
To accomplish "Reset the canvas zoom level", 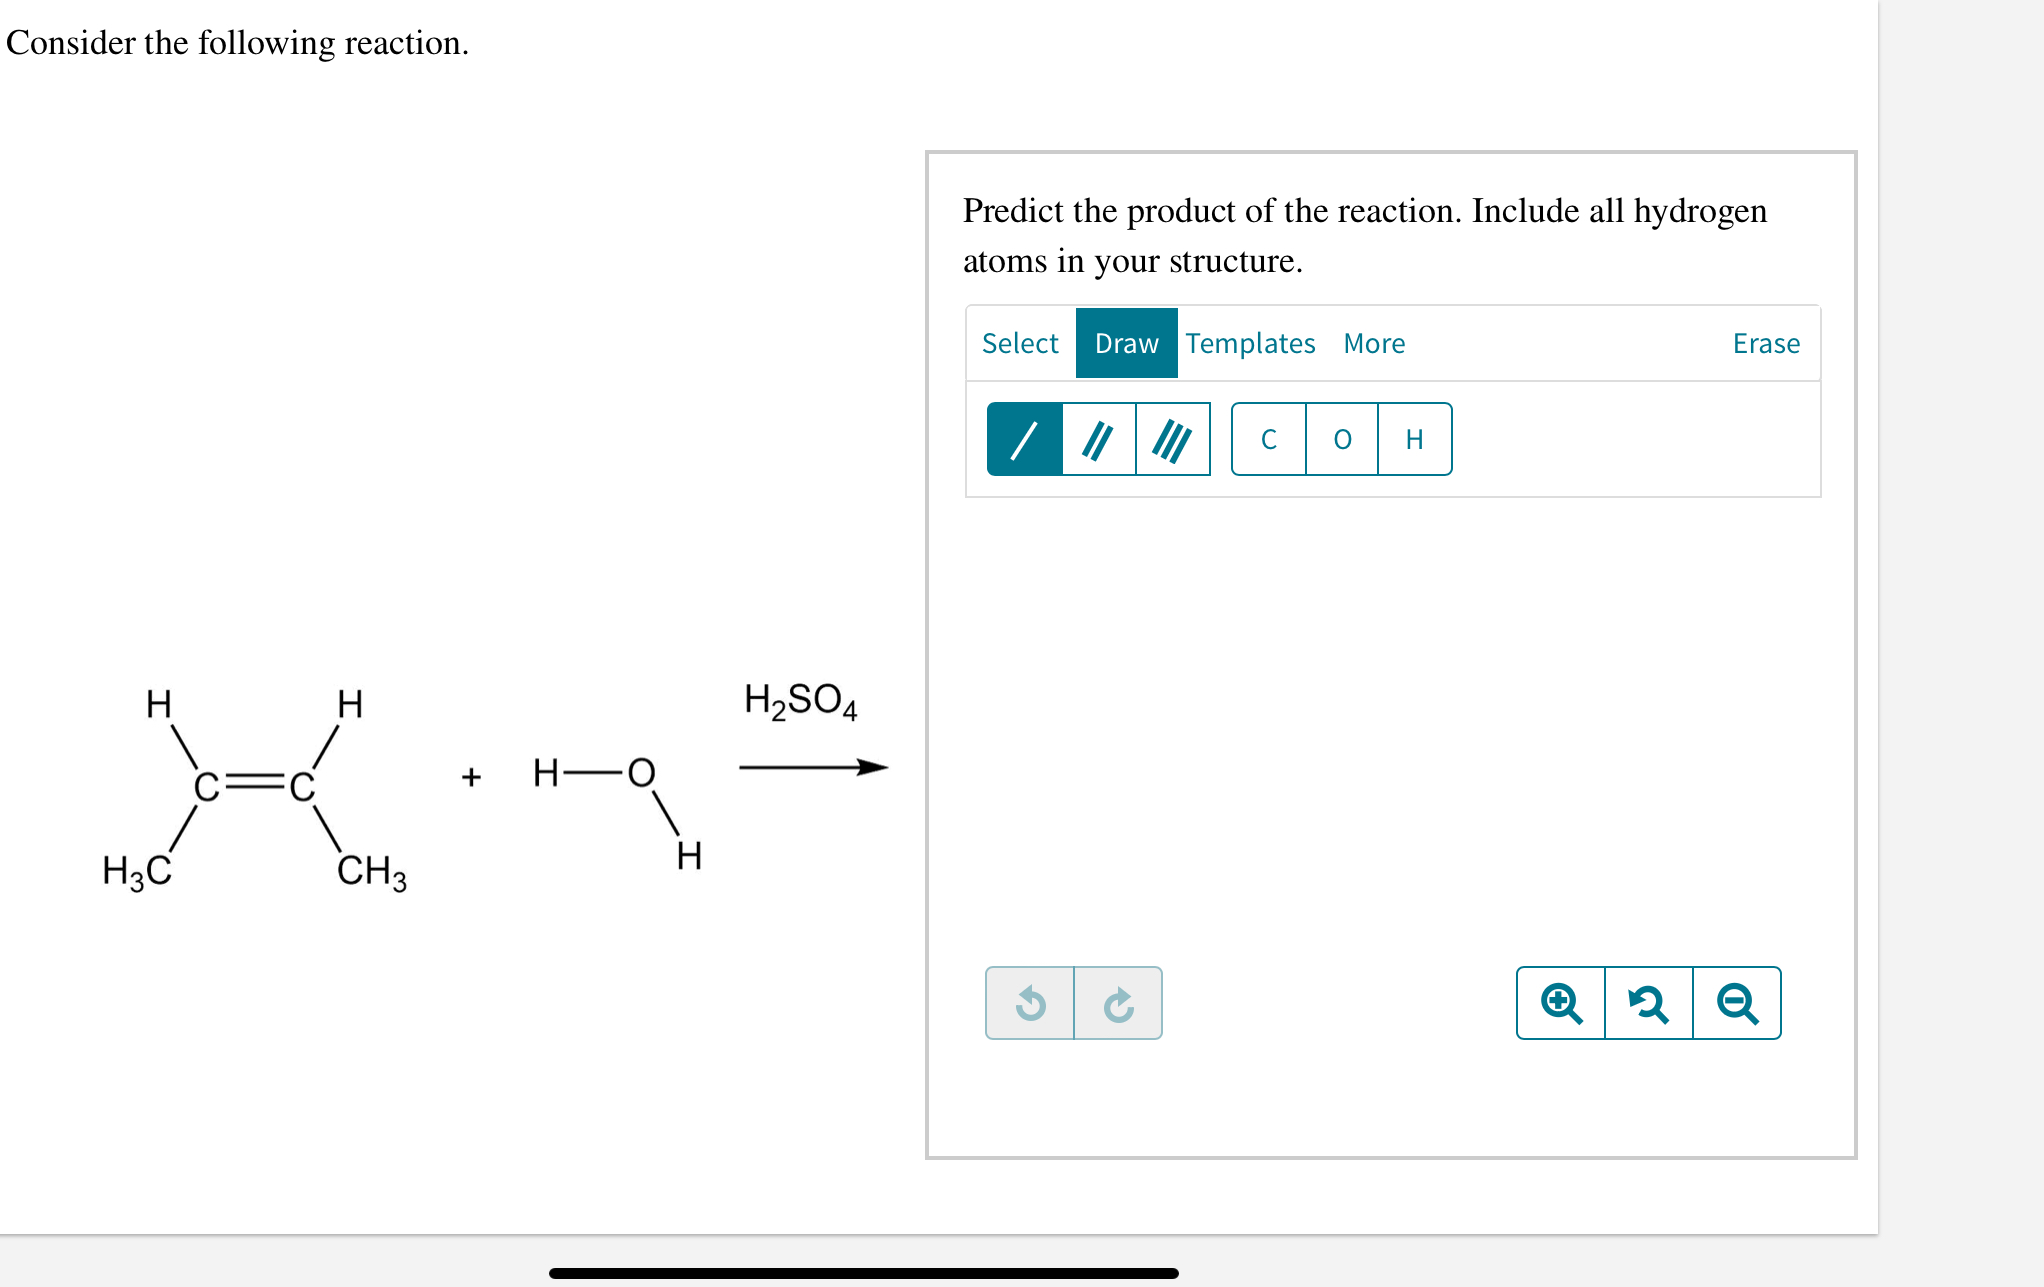I will [1648, 1003].
